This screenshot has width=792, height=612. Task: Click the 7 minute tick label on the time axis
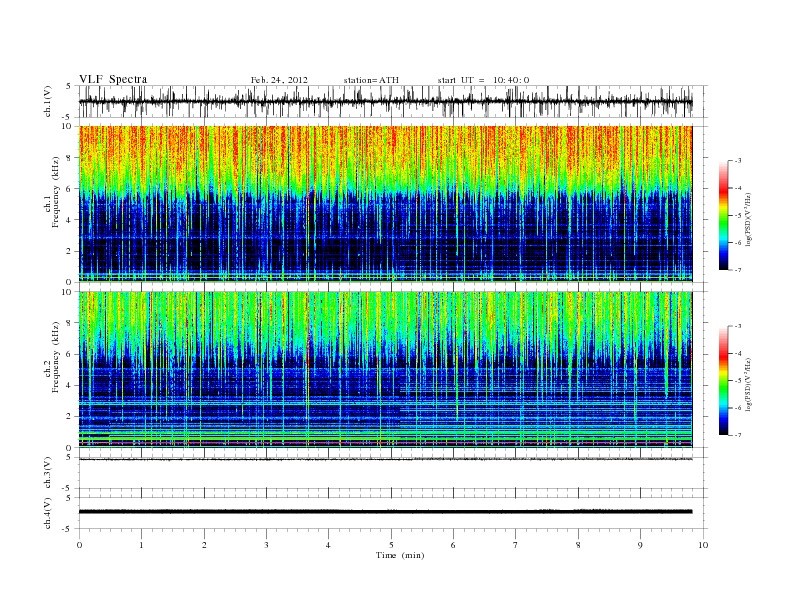pos(516,545)
